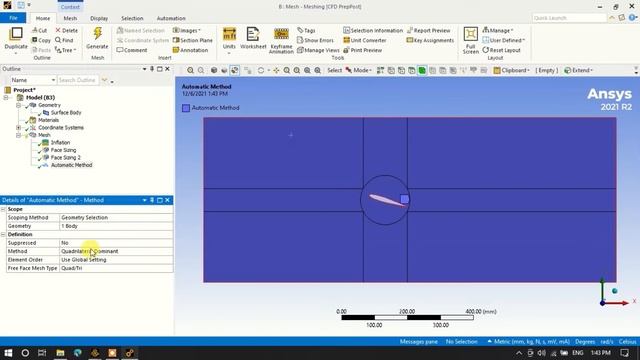640x360 pixels.
Task: Open the Name filter combo box
Action: click(33, 80)
